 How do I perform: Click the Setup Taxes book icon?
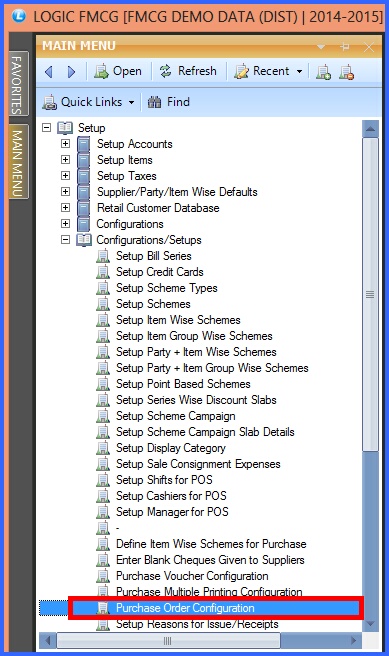84,176
